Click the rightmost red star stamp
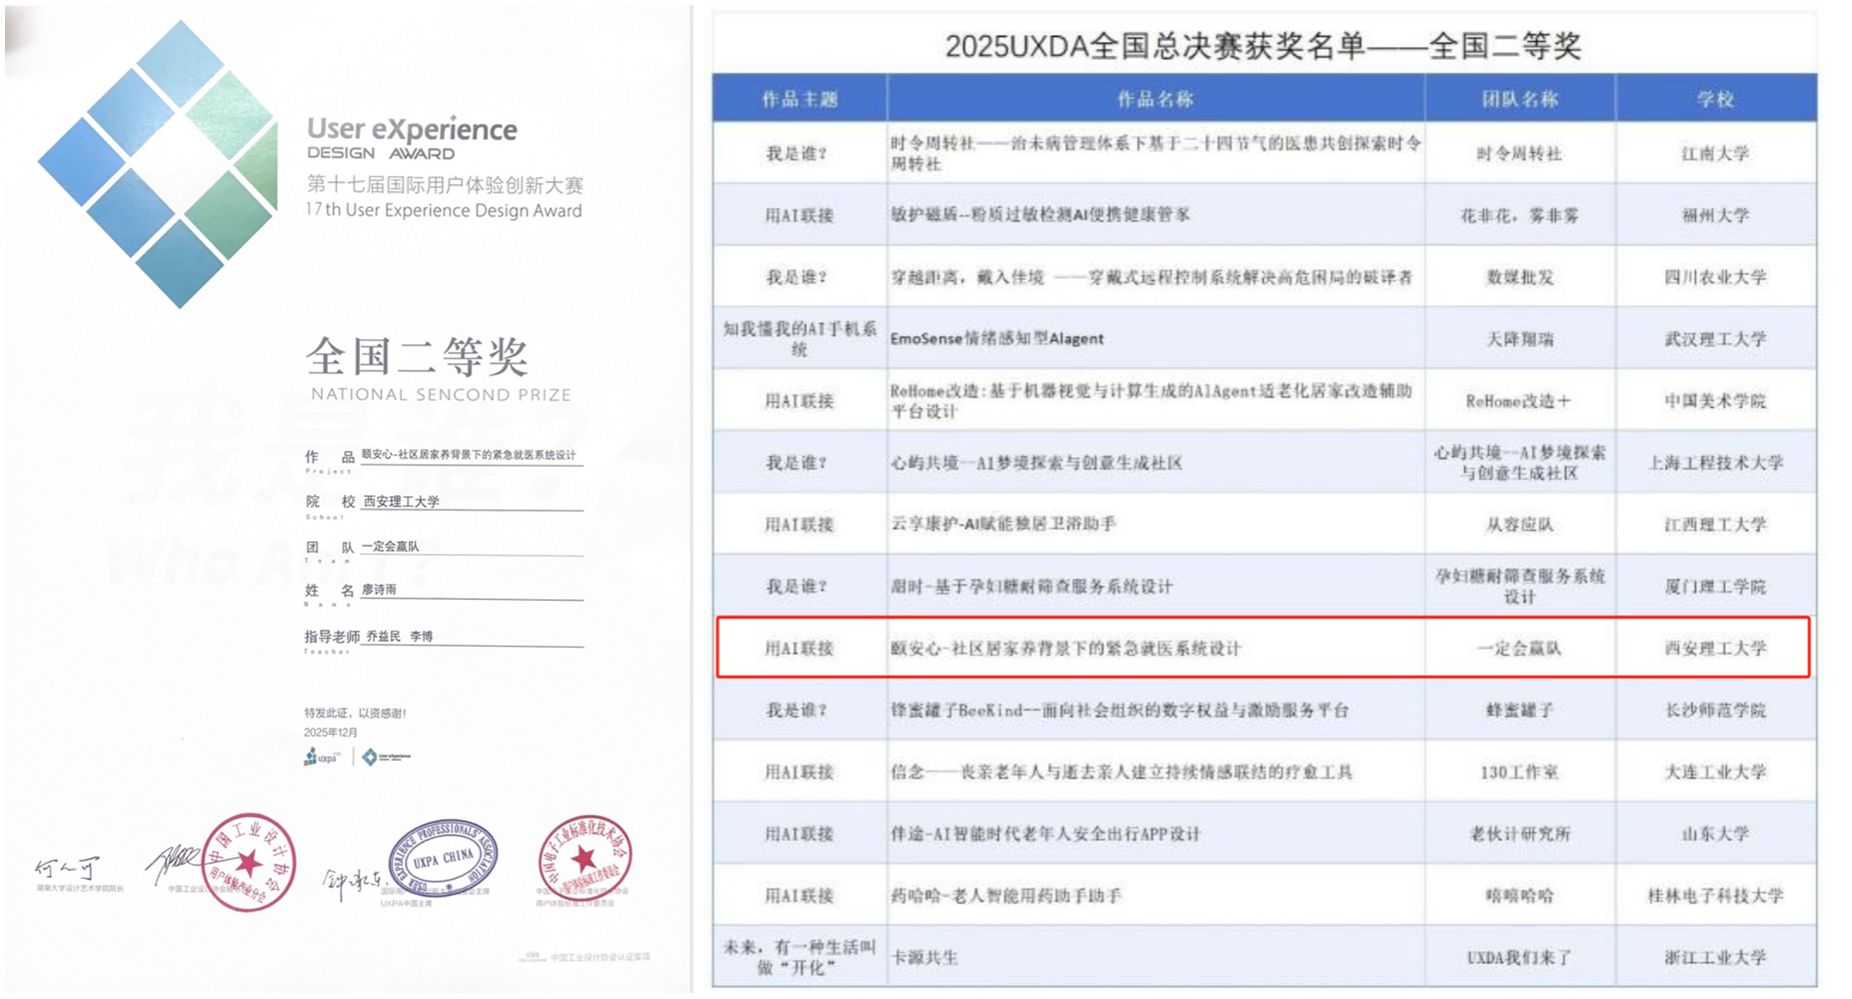This screenshot has width=1852, height=999. pyautogui.click(x=584, y=860)
